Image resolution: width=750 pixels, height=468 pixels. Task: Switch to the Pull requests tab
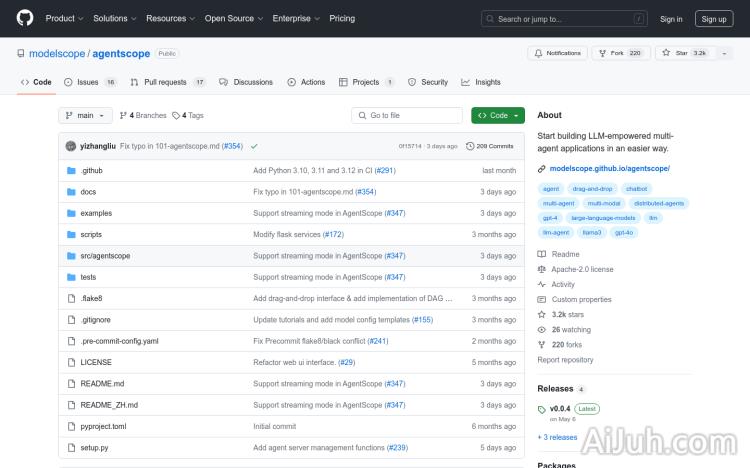coord(165,82)
